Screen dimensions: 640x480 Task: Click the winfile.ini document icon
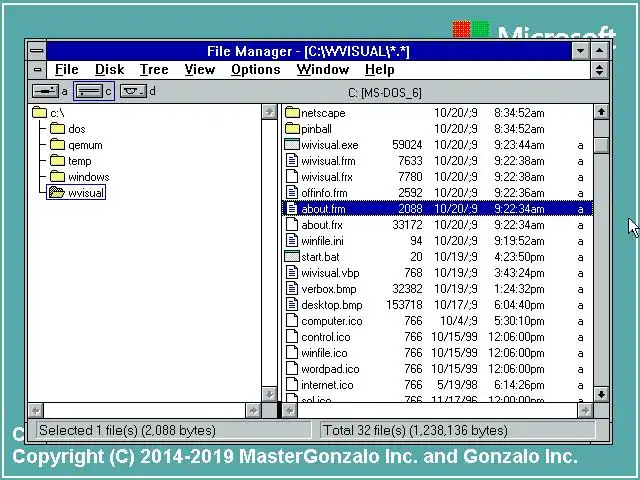click(291, 240)
